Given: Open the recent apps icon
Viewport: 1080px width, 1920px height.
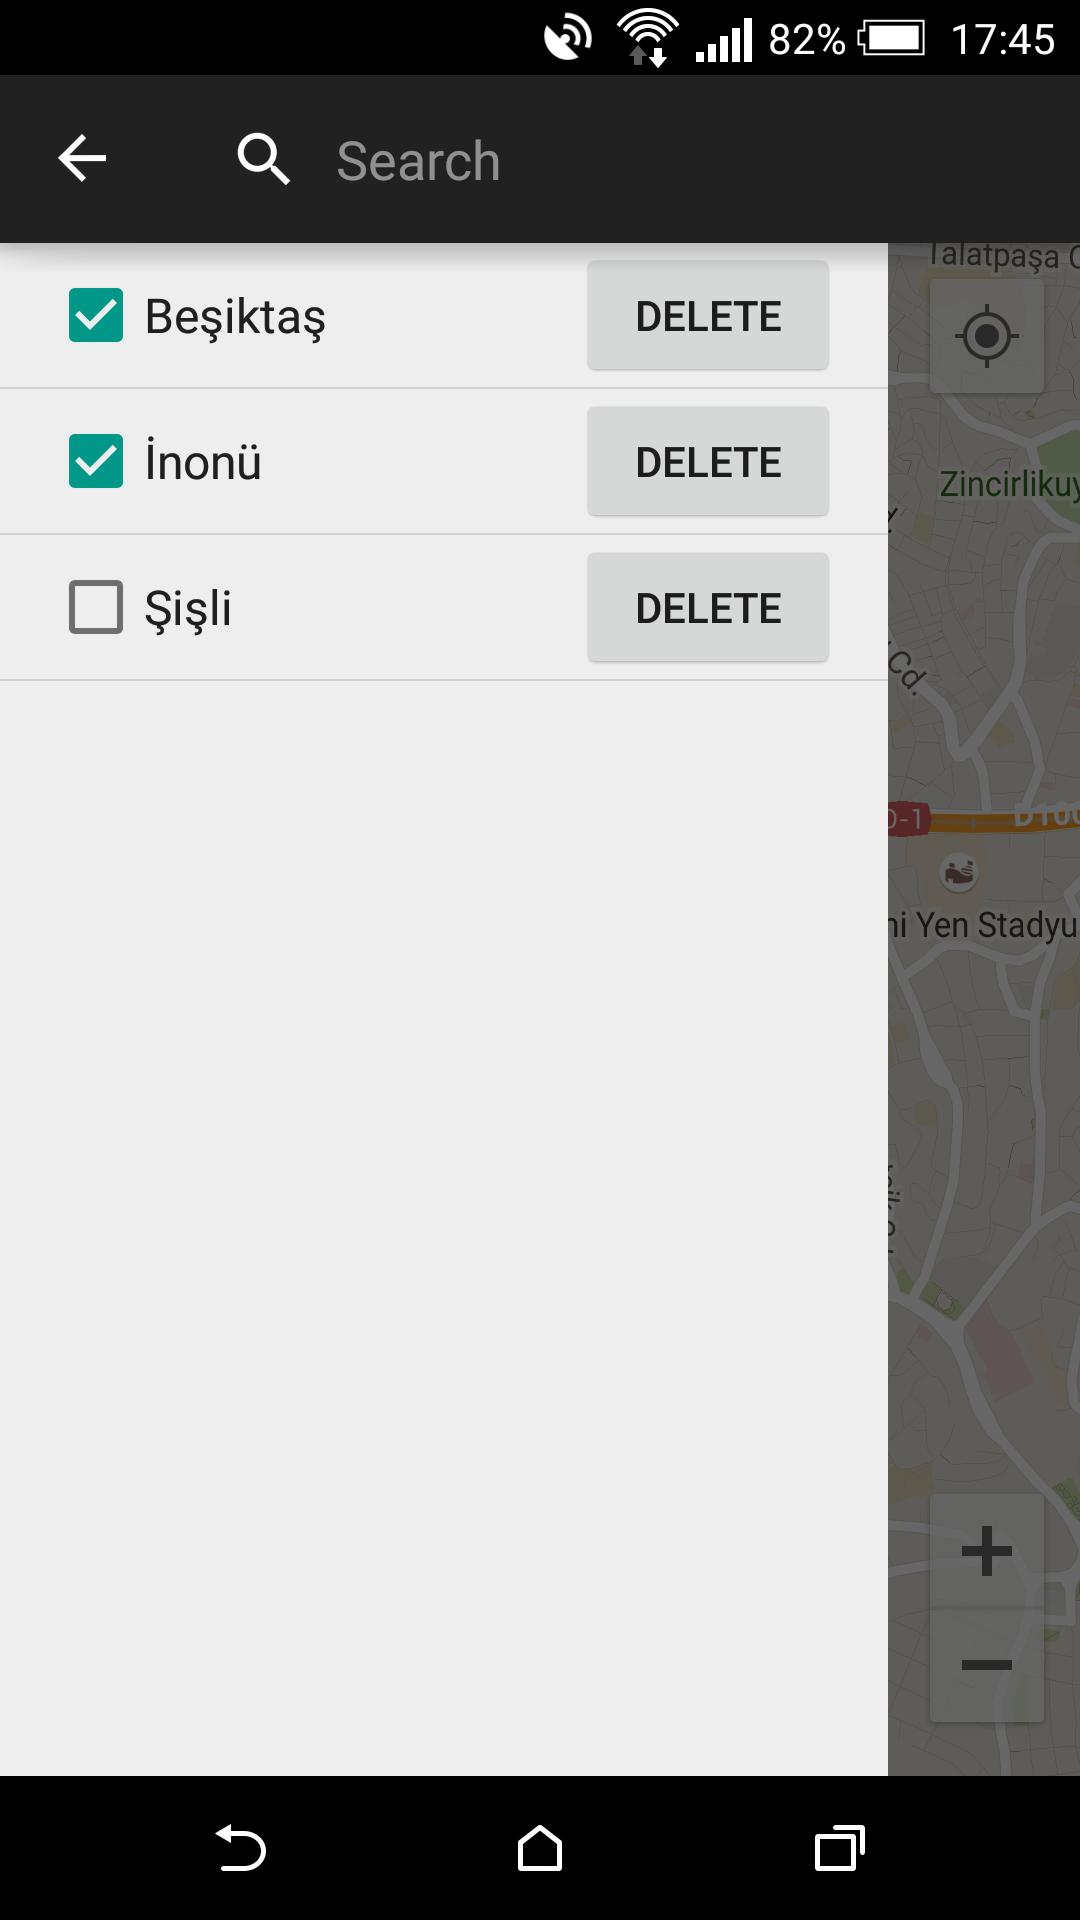Looking at the screenshot, I should [839, 1848].
